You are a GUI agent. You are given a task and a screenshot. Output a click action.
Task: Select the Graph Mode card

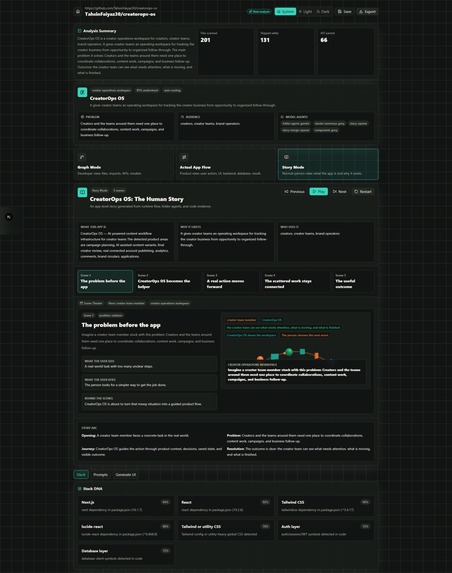coord(124,164)
